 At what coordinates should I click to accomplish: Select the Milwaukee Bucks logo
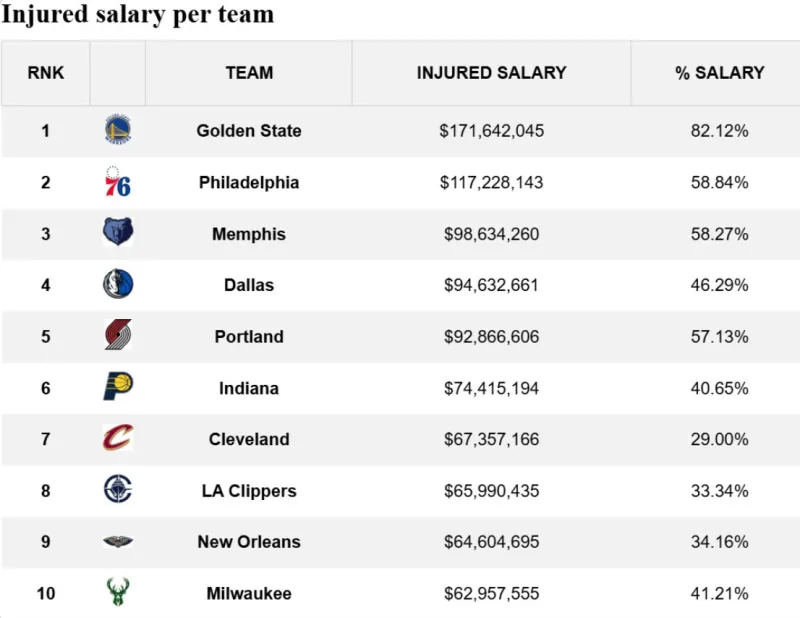(x=118, y=593)
